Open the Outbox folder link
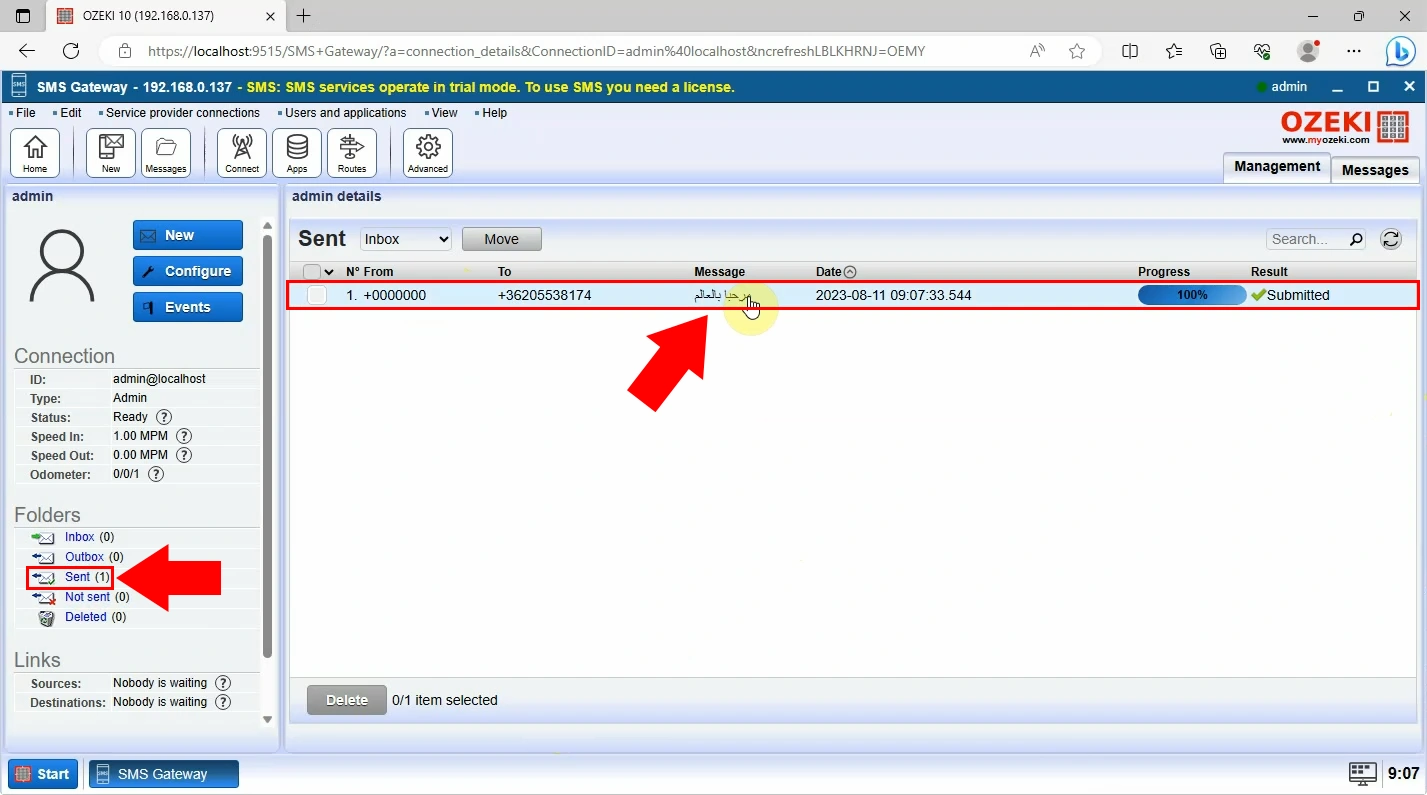 pos(85,557)
